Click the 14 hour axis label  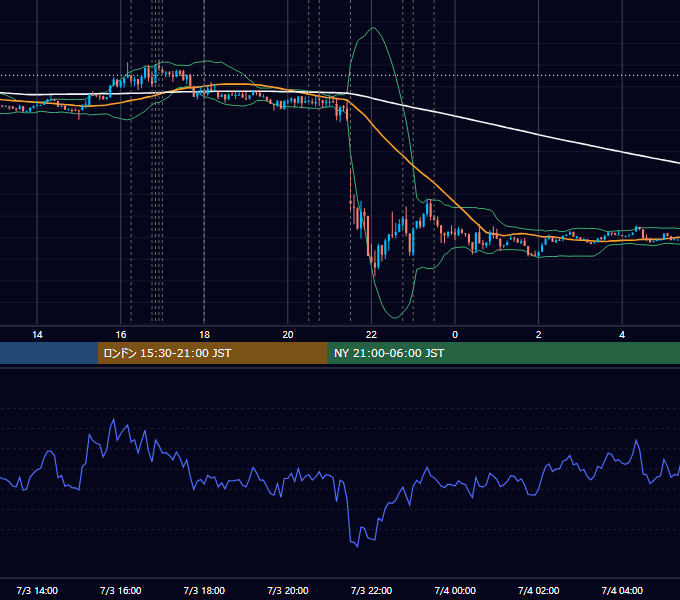[37, 335]
